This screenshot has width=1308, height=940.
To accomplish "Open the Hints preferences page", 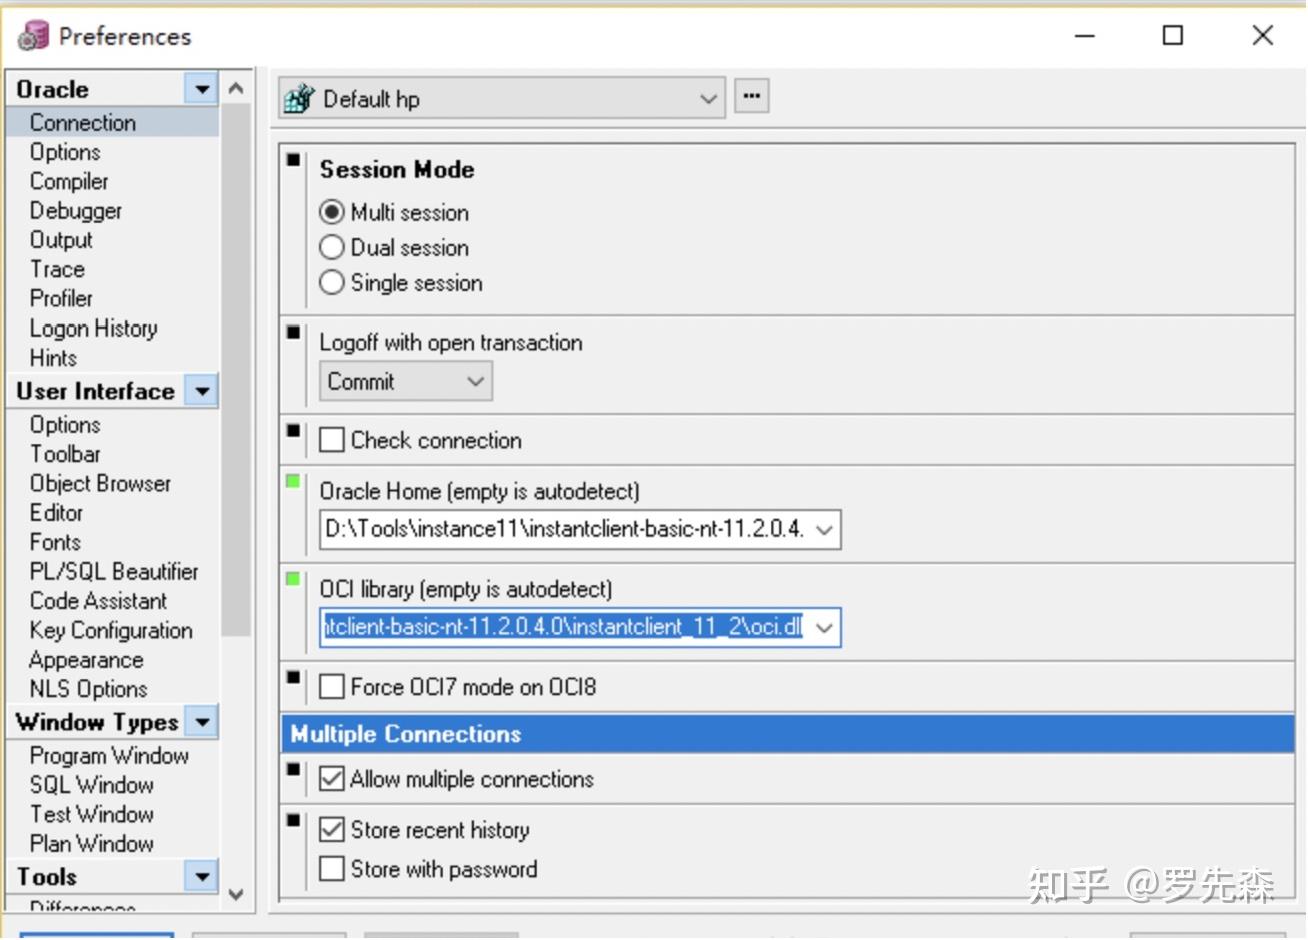I will tap(53, 358).
